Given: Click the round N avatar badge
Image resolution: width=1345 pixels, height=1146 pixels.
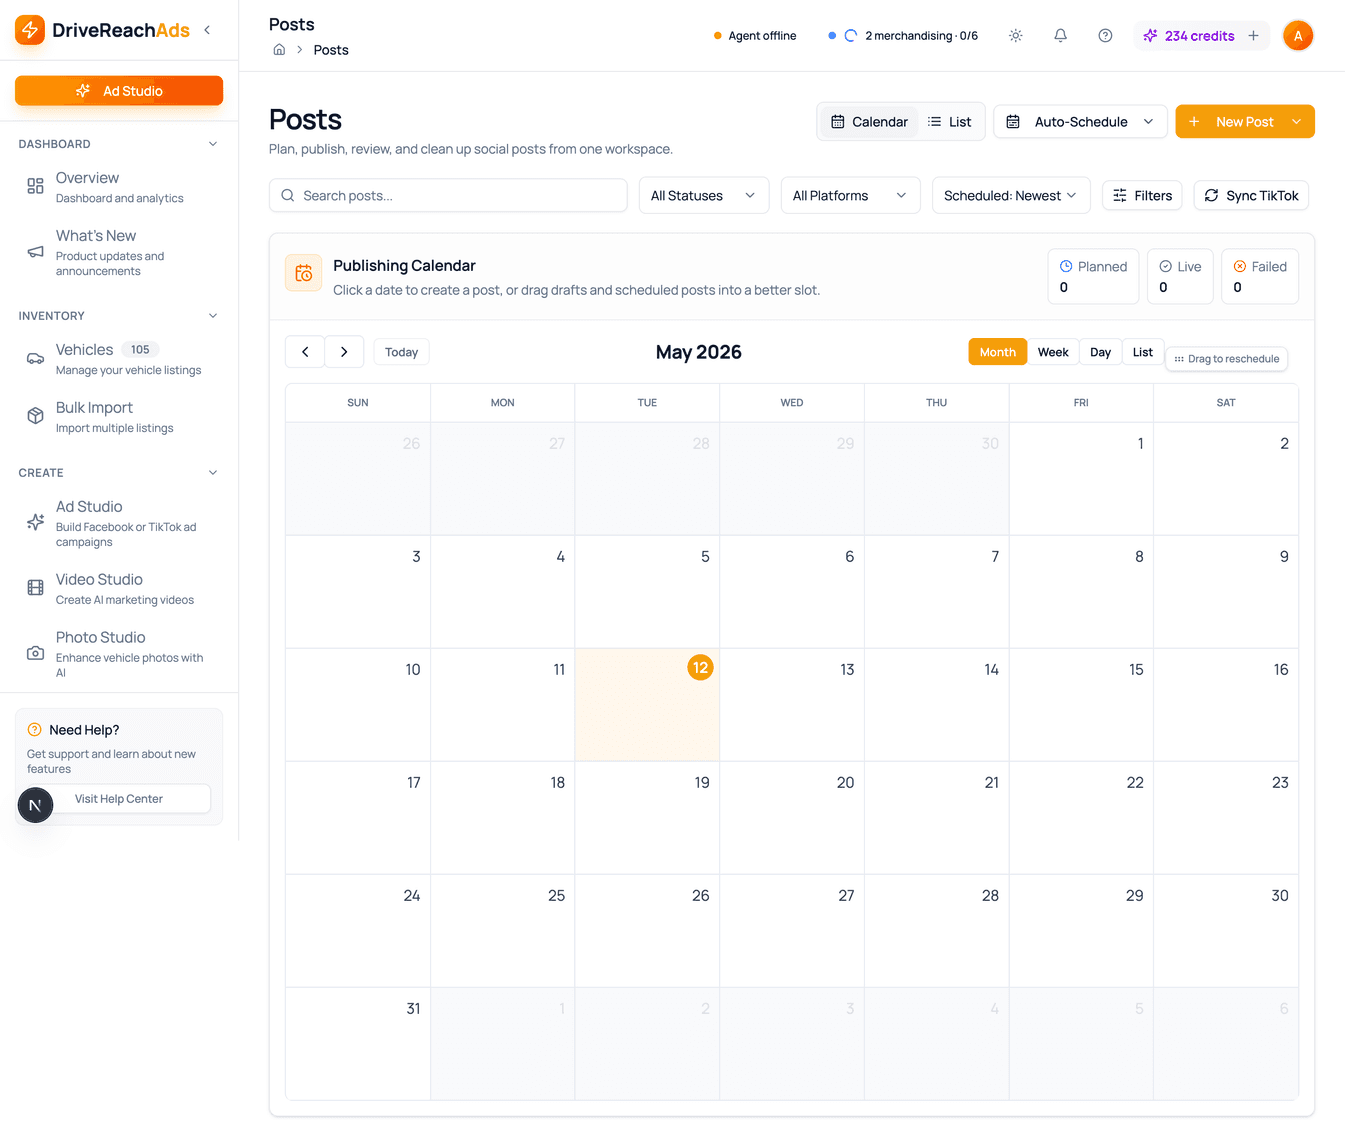Looking at the screenshot, I should [x=35, y=805].
